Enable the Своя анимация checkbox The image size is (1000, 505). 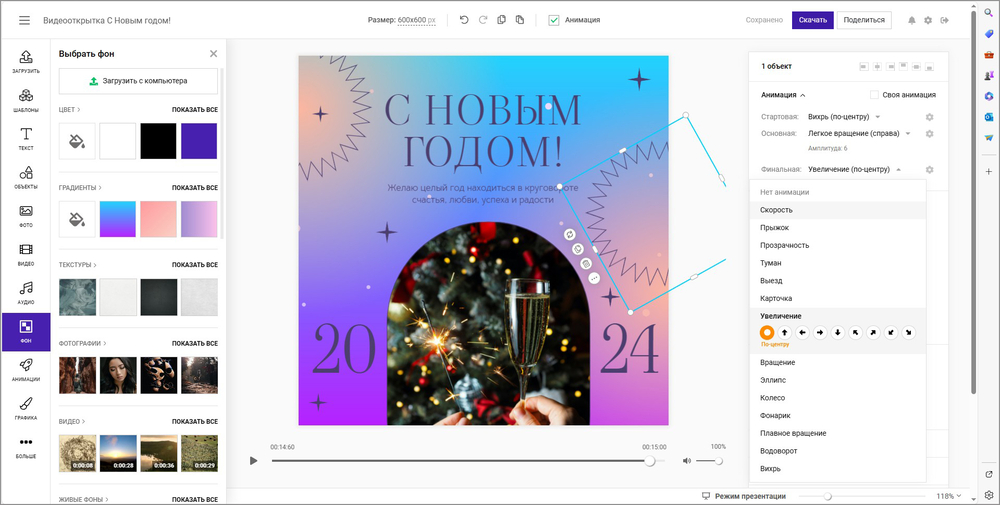[x=874, y=94]
